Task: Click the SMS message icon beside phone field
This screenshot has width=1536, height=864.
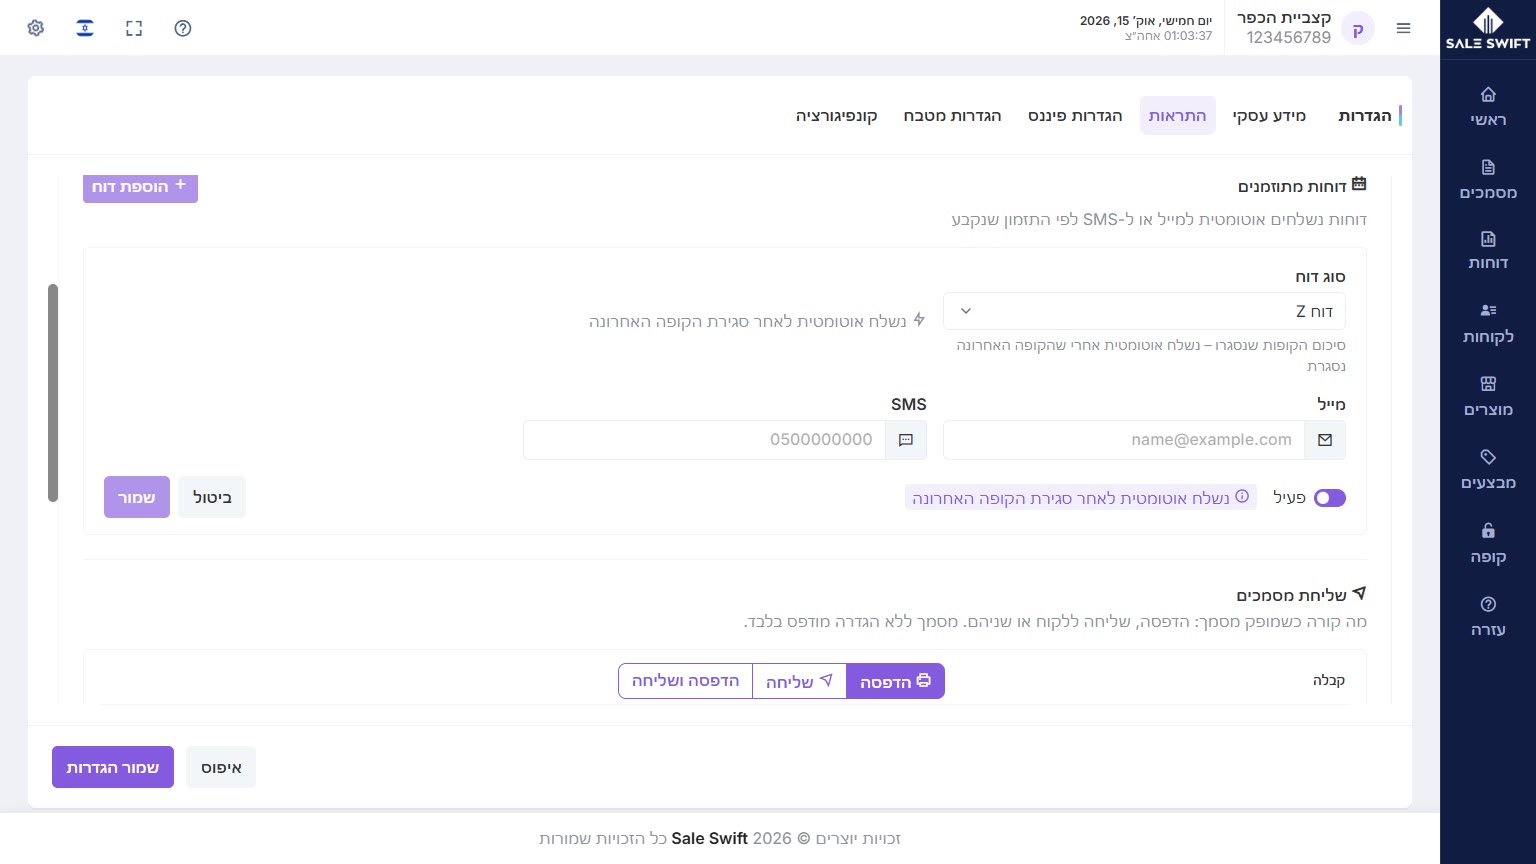Action: [906, 440]
